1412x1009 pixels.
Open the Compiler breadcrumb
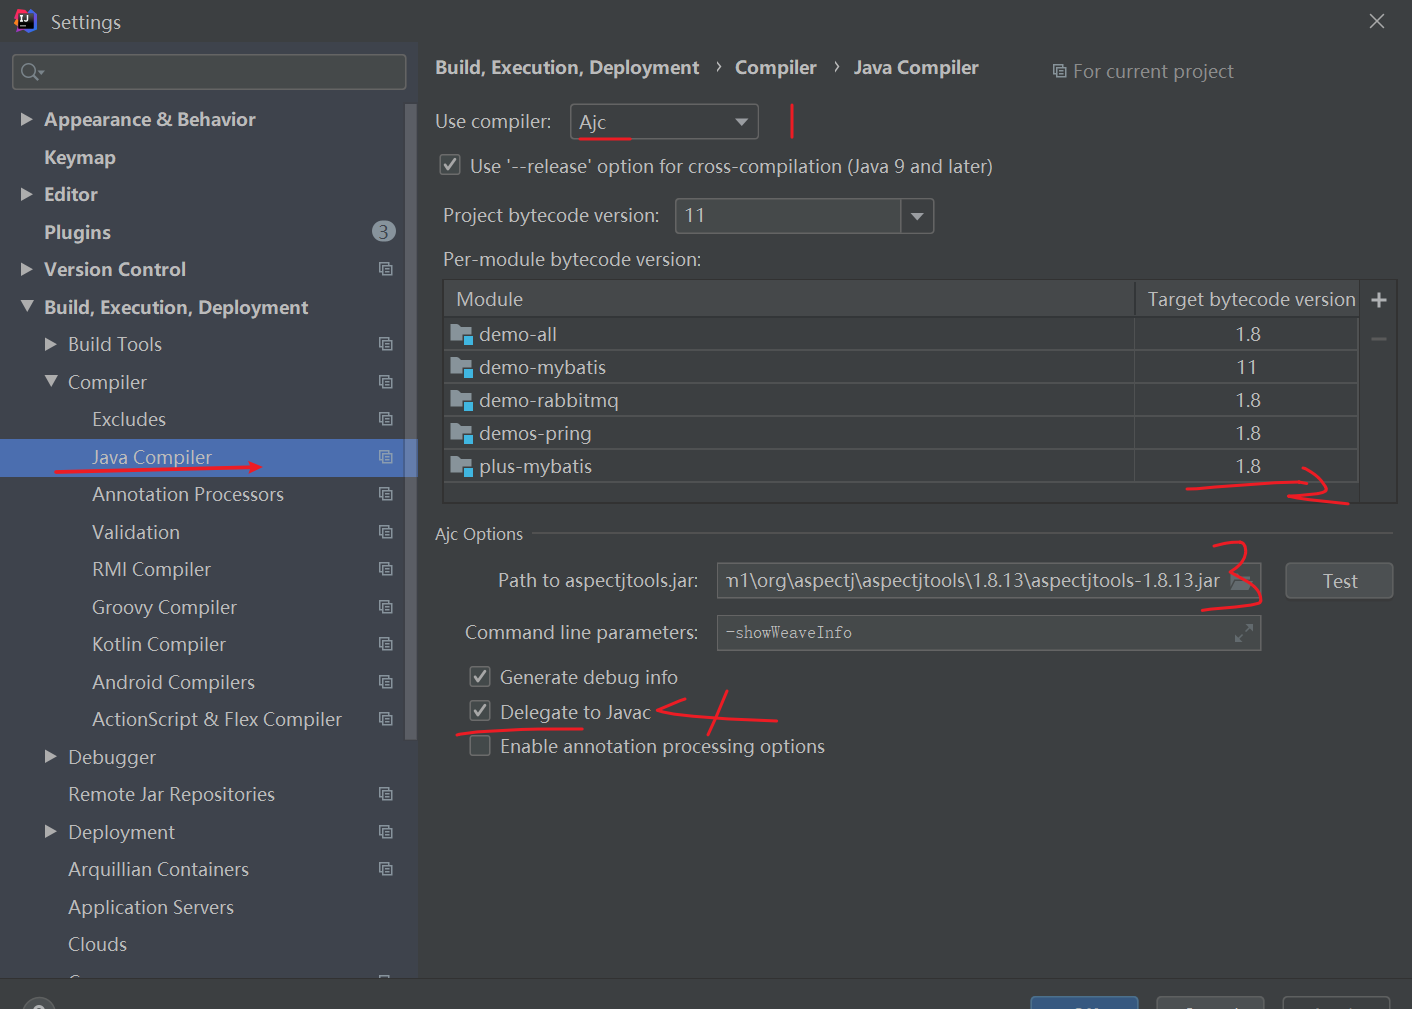776,67
